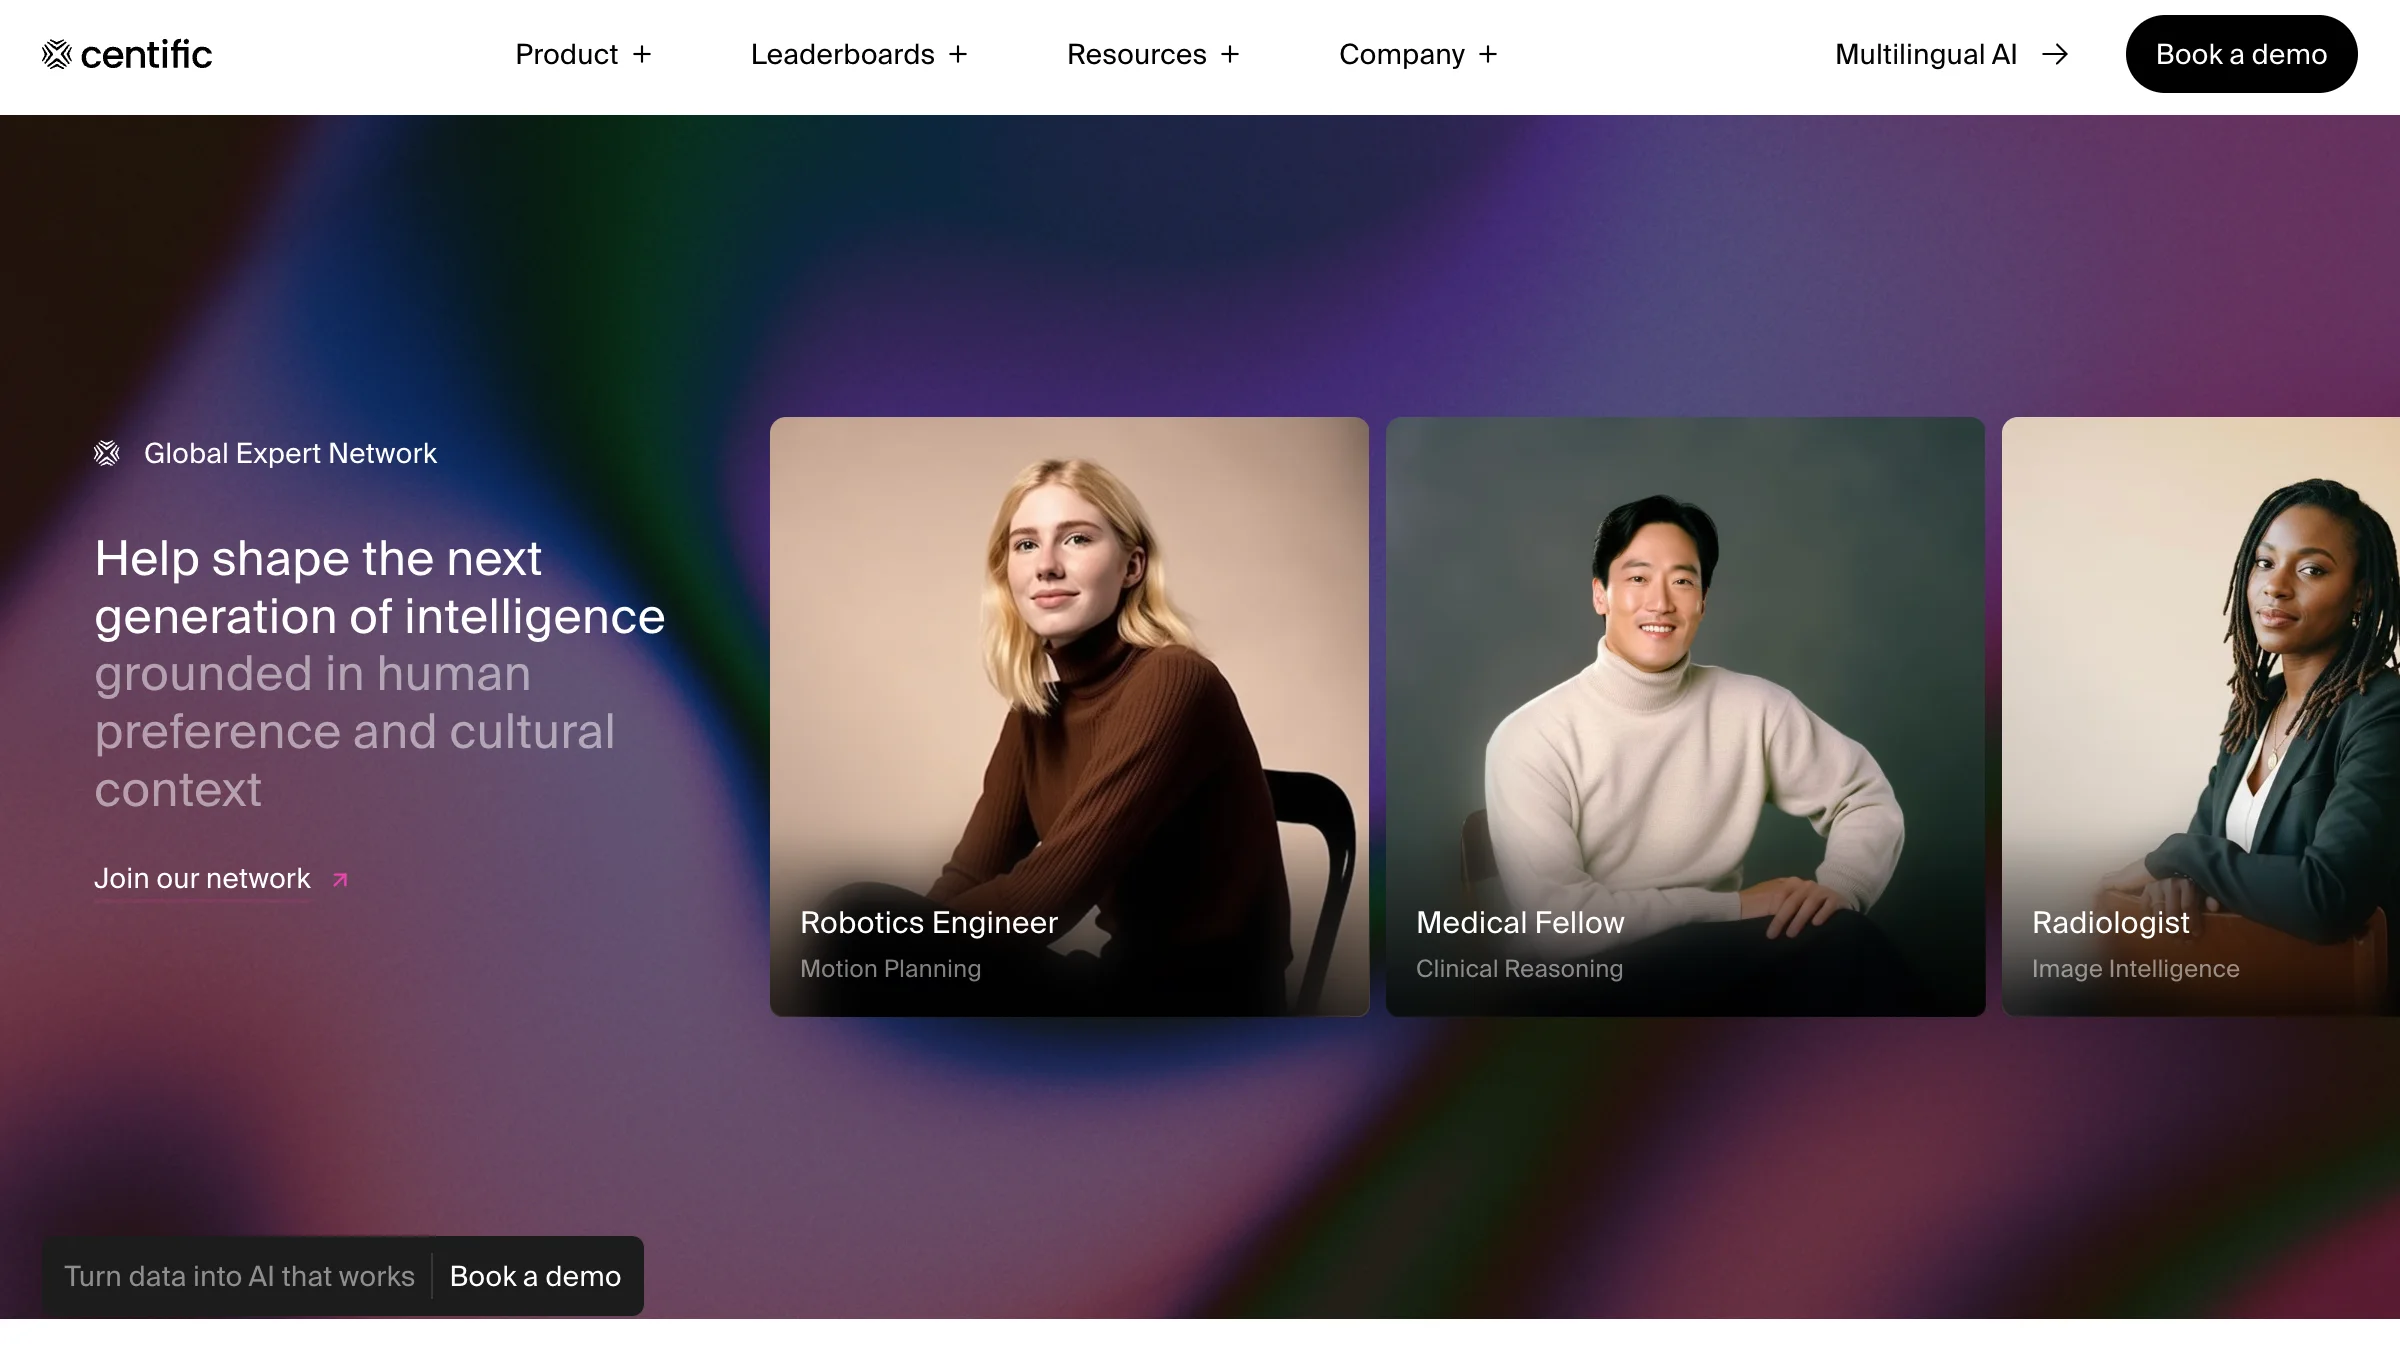The height and width of the screenshot is (1350, 2400).
Task: Click Book a demo in the bottom floating bar
Action: pyautogui.click(x=535, y=1276)
